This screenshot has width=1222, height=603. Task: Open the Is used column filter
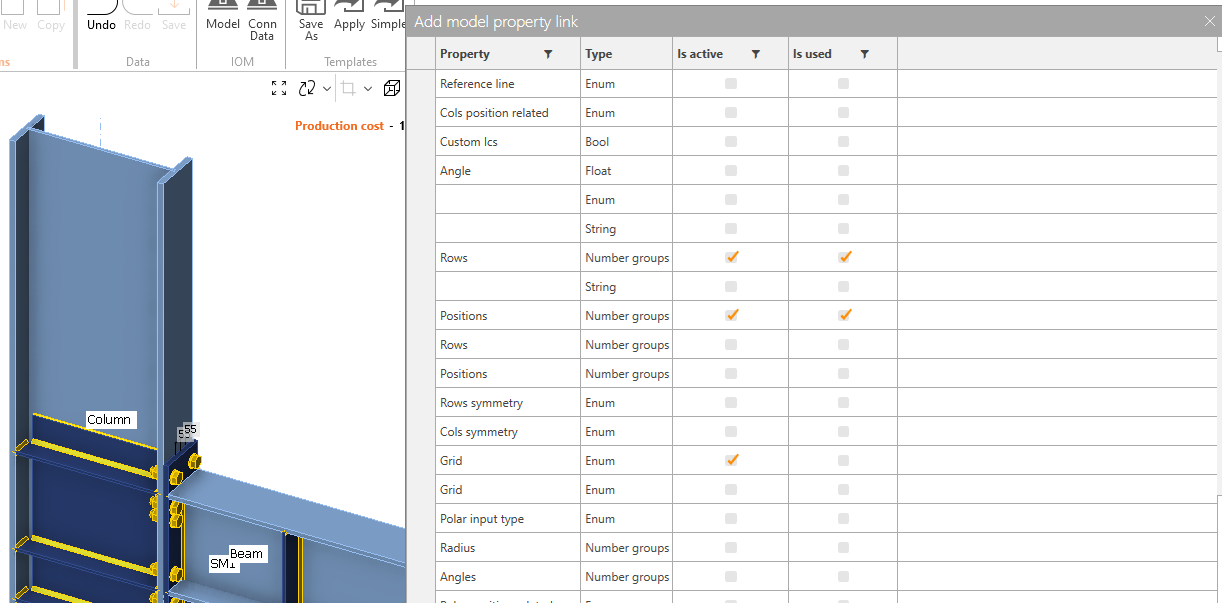click(866, 53)
